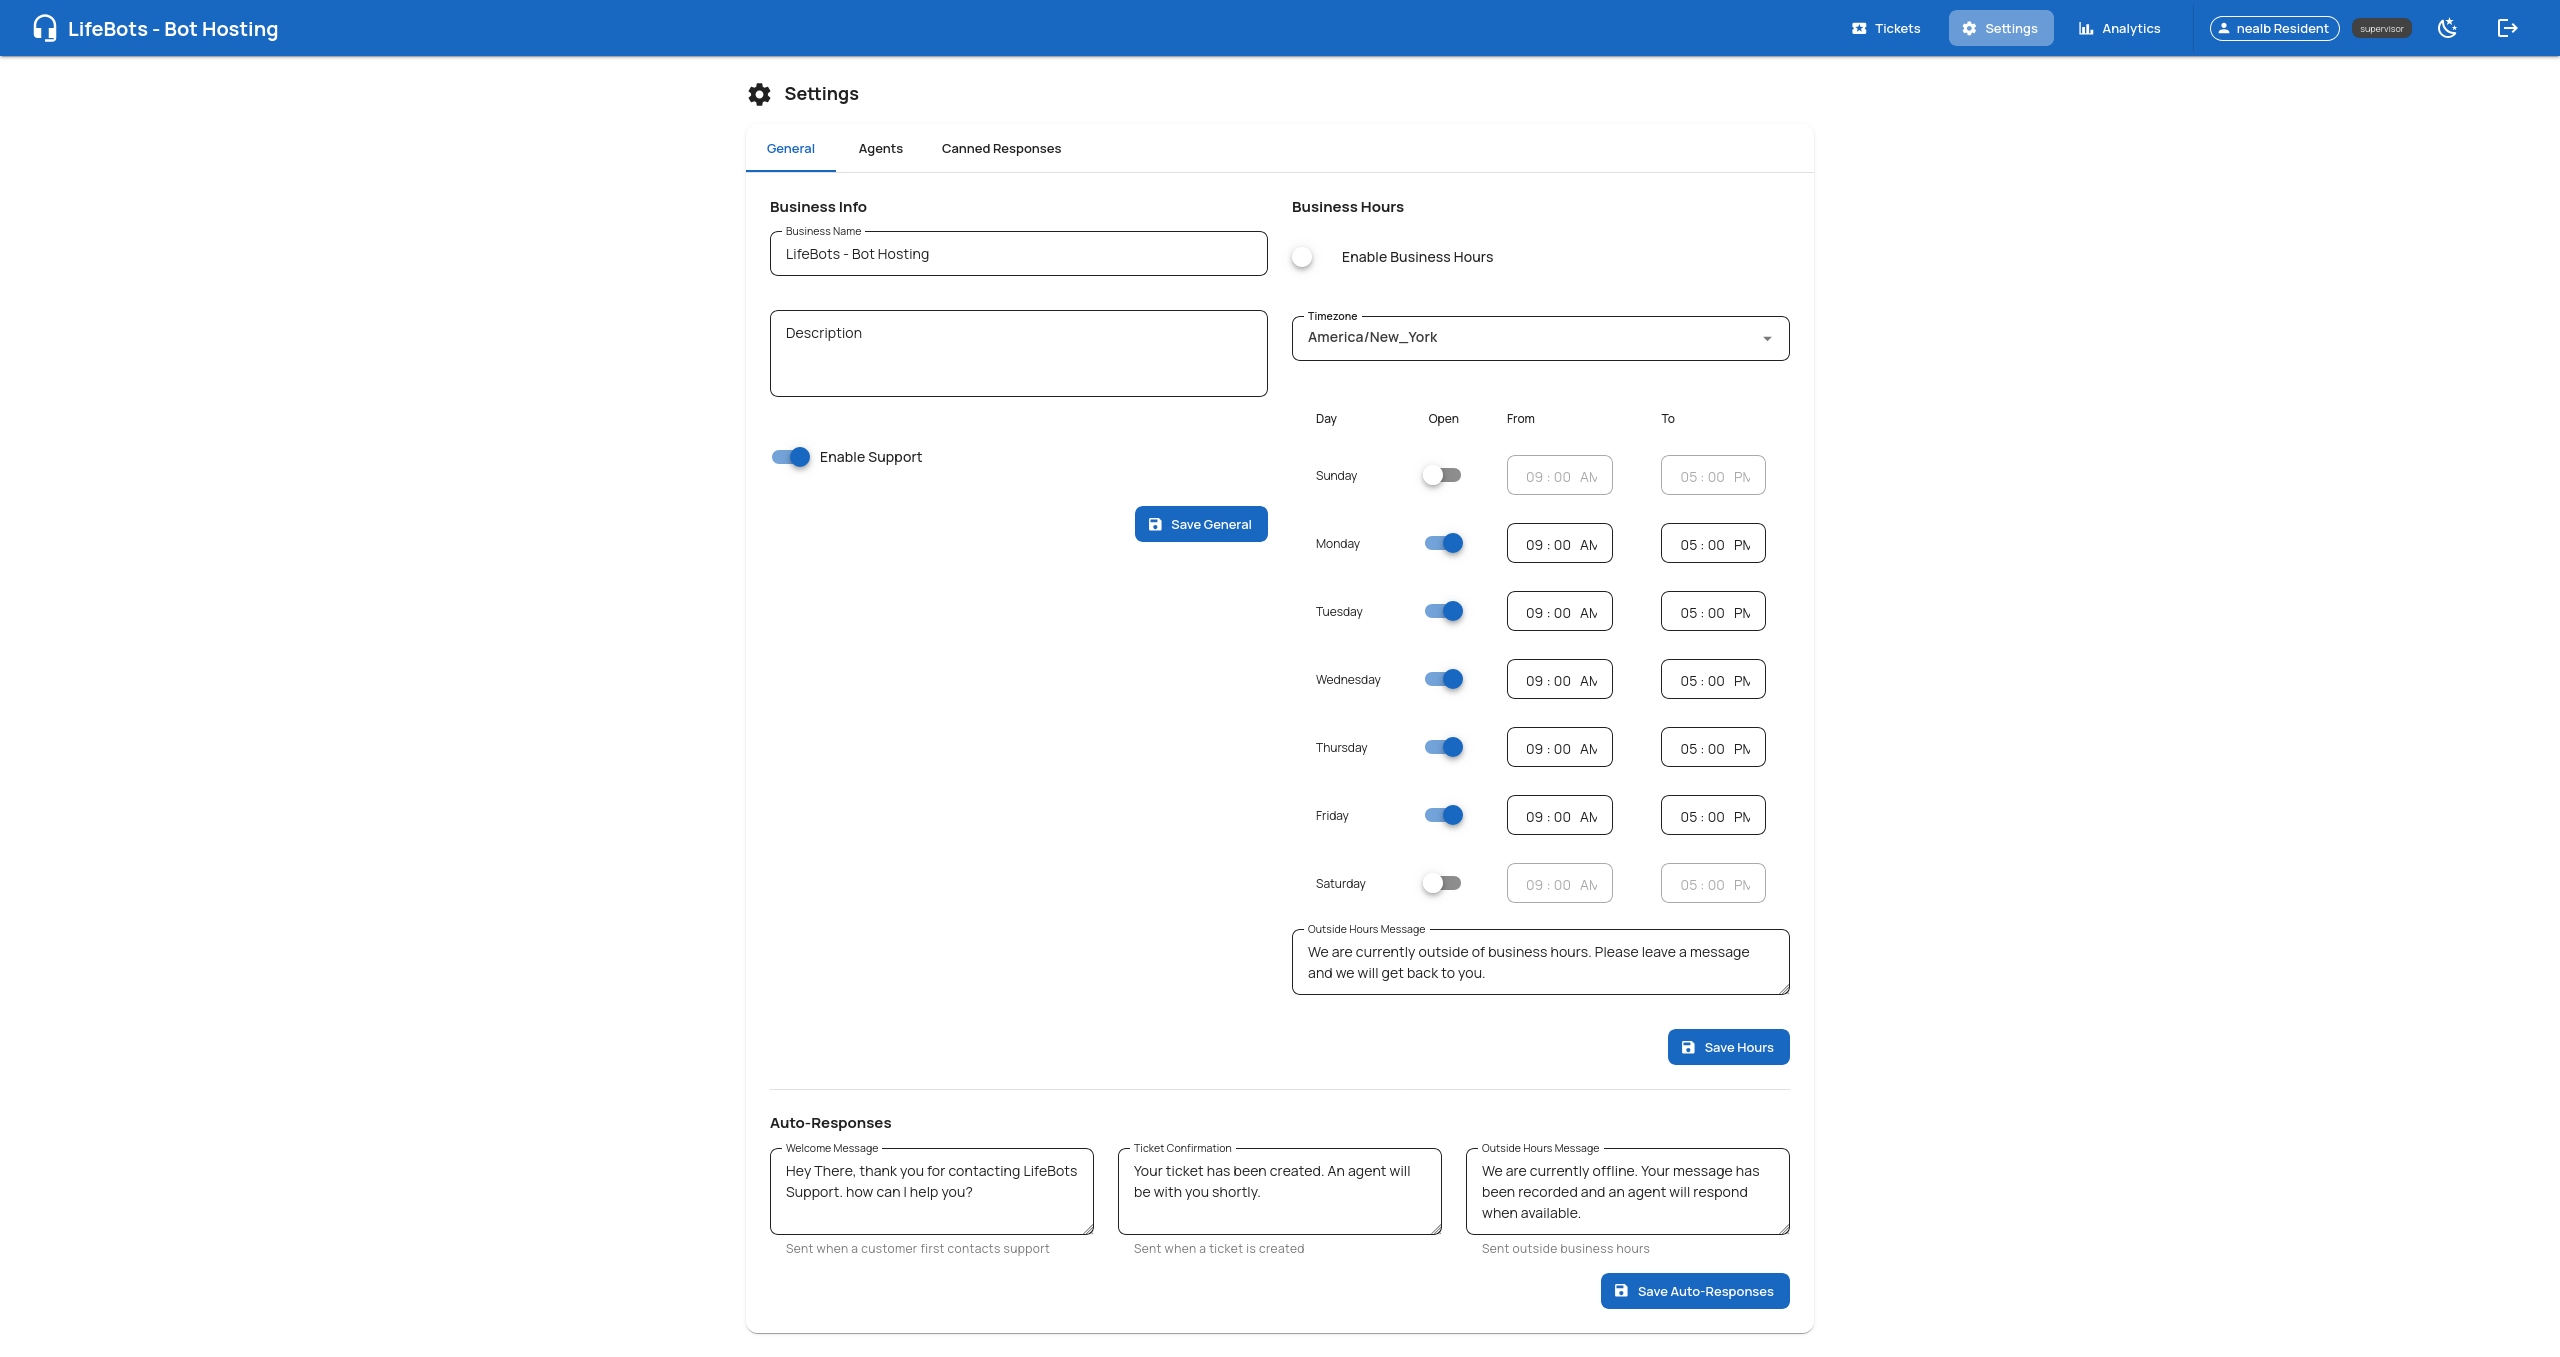The image size is (2560, 1357).
Task: Enable Business Hours
Action: [1302, 256]
